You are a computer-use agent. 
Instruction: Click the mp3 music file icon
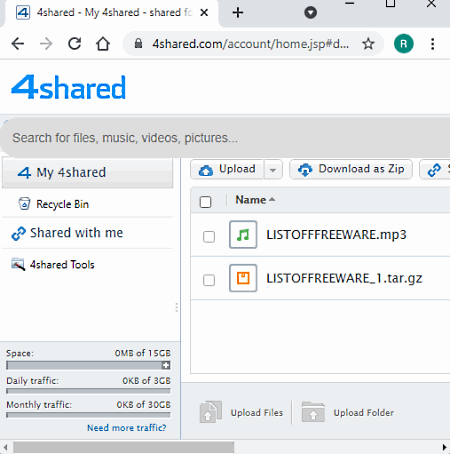[243, 235]
